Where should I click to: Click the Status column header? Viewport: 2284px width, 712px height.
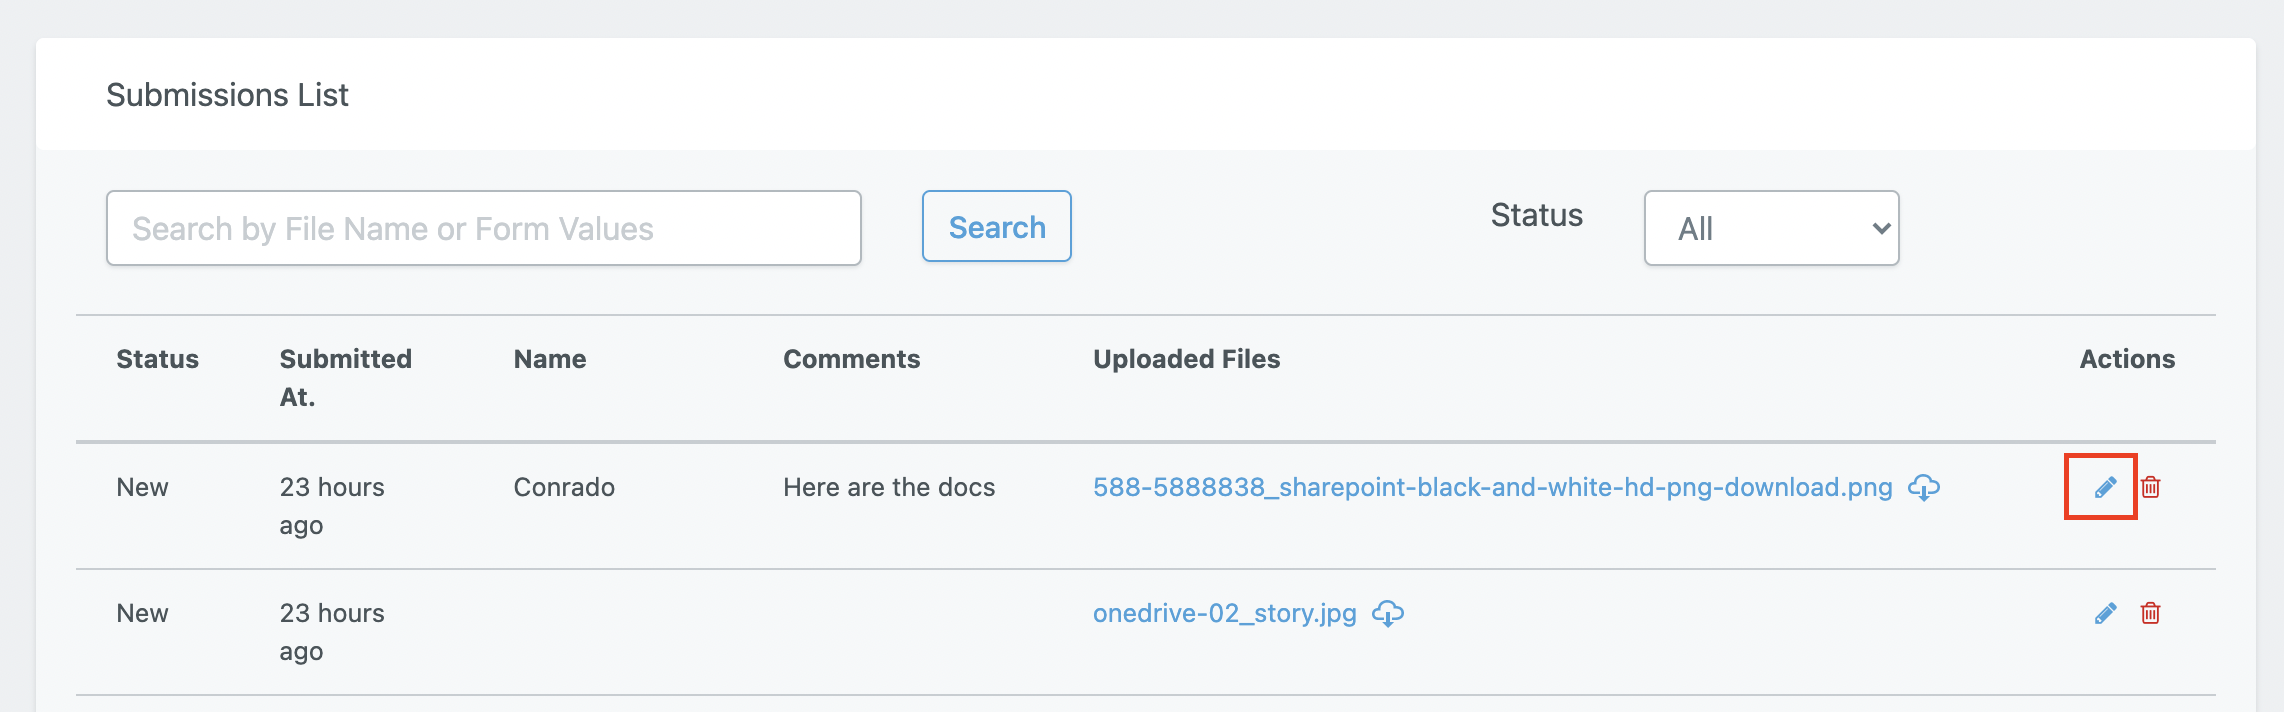pyautogui.click(x=157, y=359)
